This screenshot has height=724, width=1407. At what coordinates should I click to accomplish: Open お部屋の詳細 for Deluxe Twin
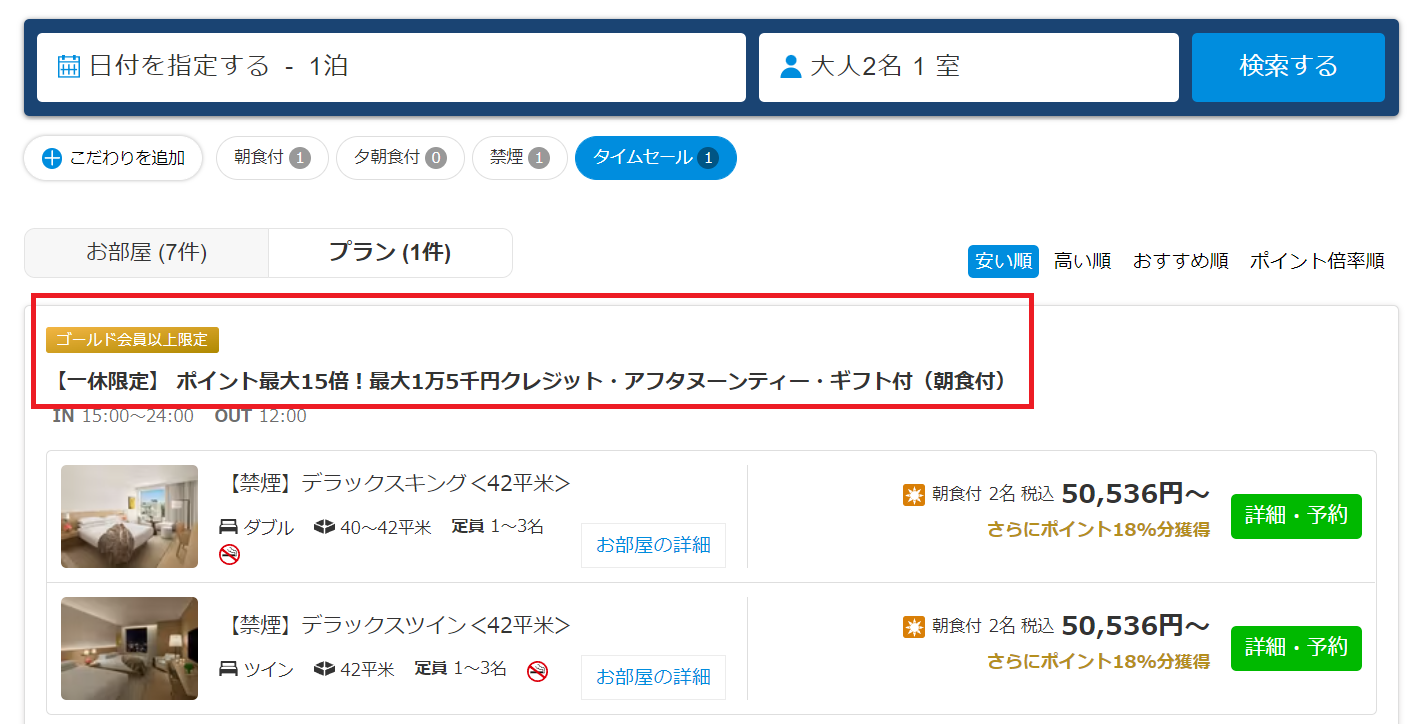[x=653, y=677]
